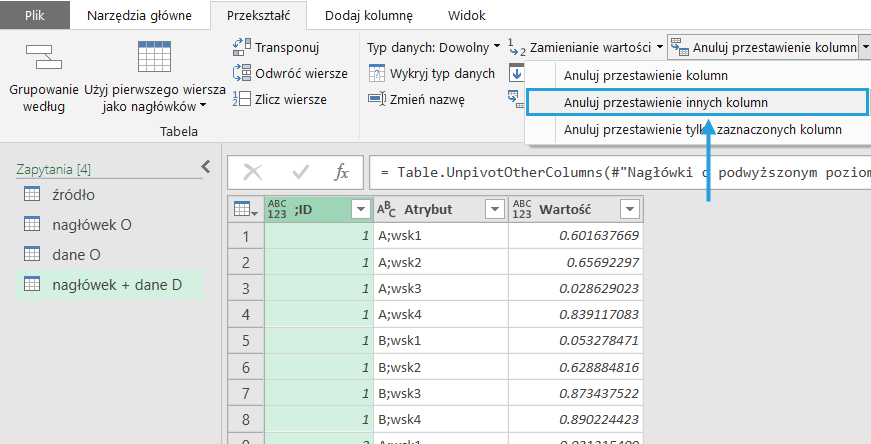This screenshot has width=871, height=444.
Task: Confirm formula with checkmark icon
Action: click(x=300, y=172)
